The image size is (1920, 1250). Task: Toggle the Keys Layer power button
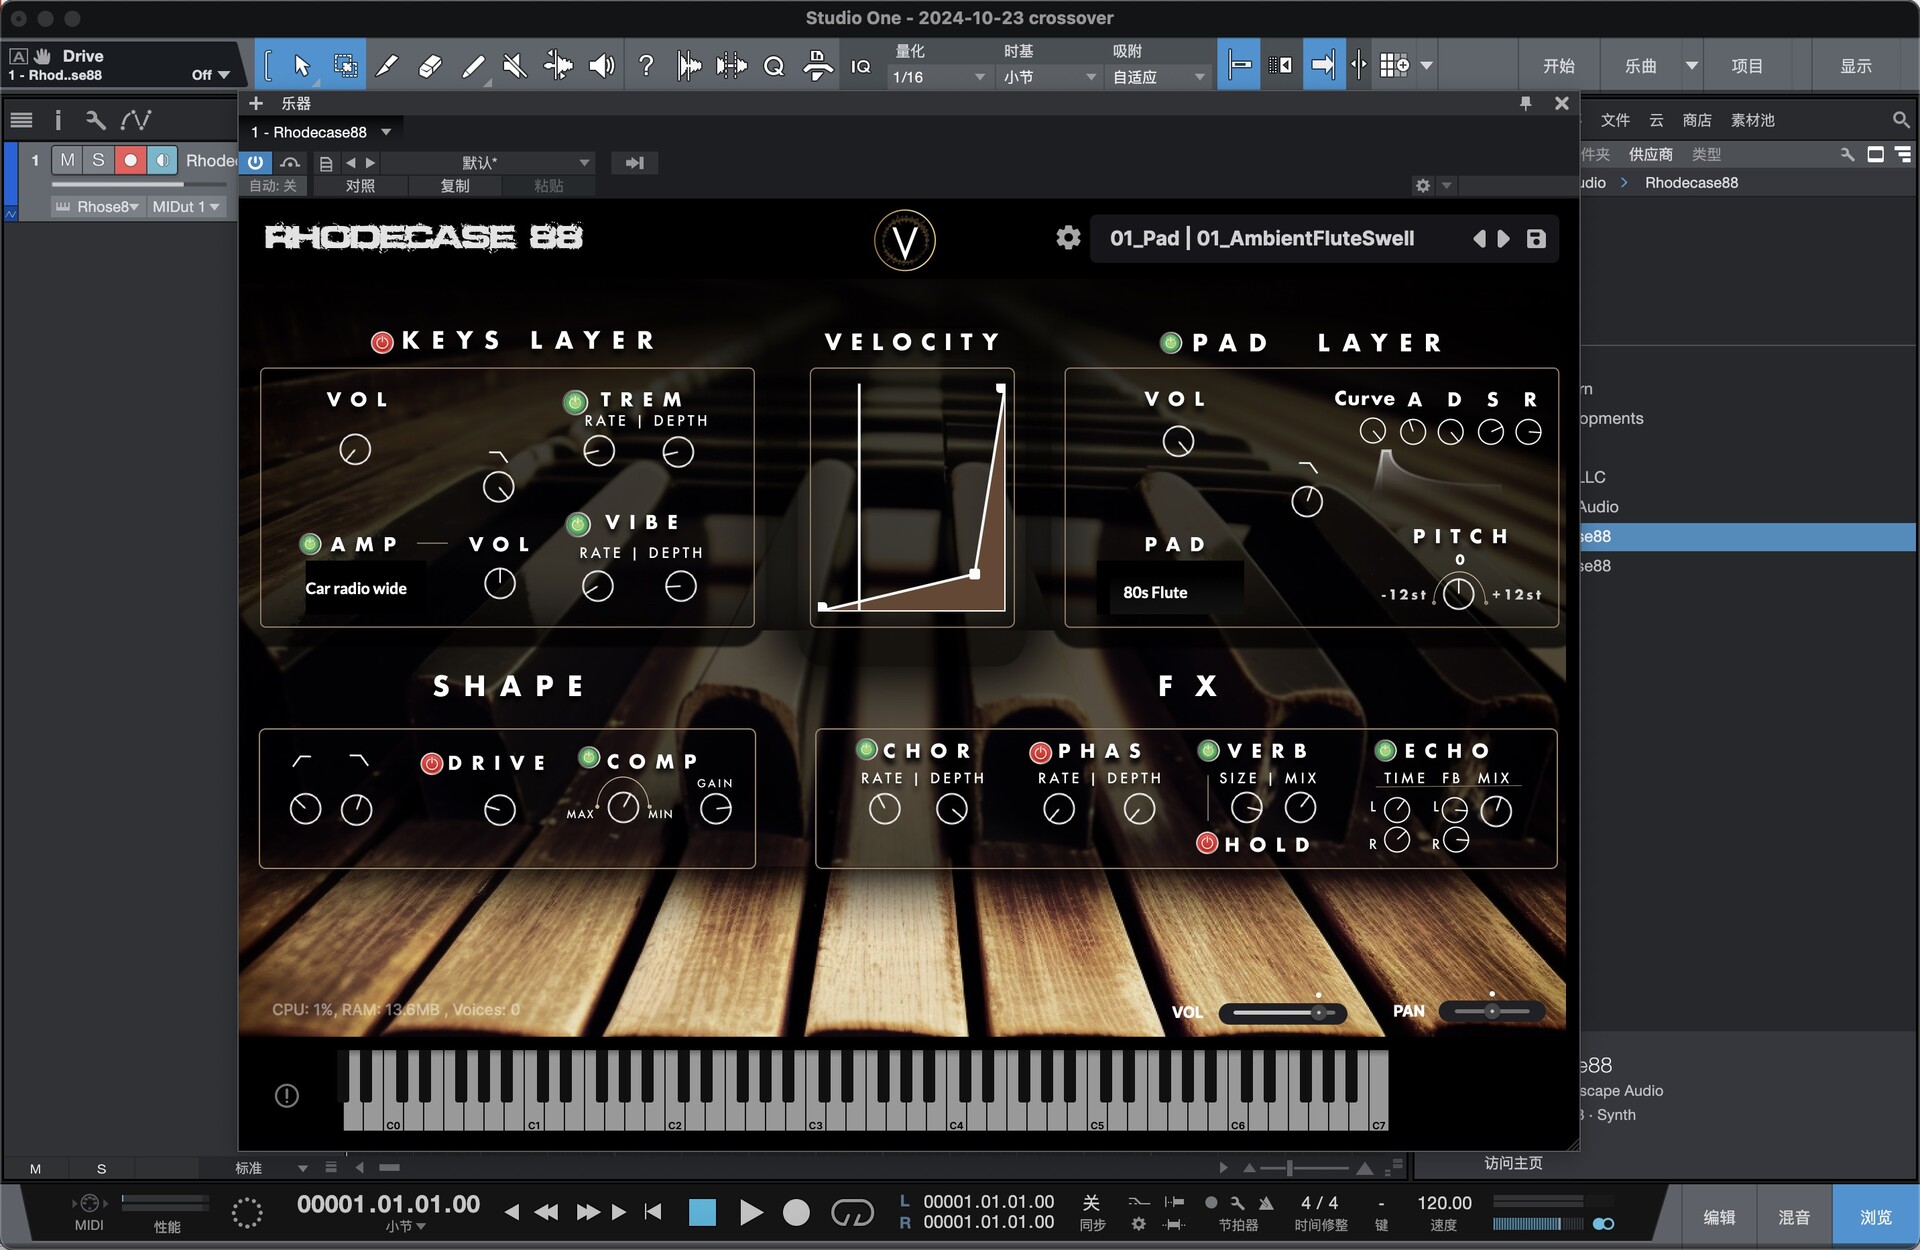pyautogui.click(x=382, y=342)
